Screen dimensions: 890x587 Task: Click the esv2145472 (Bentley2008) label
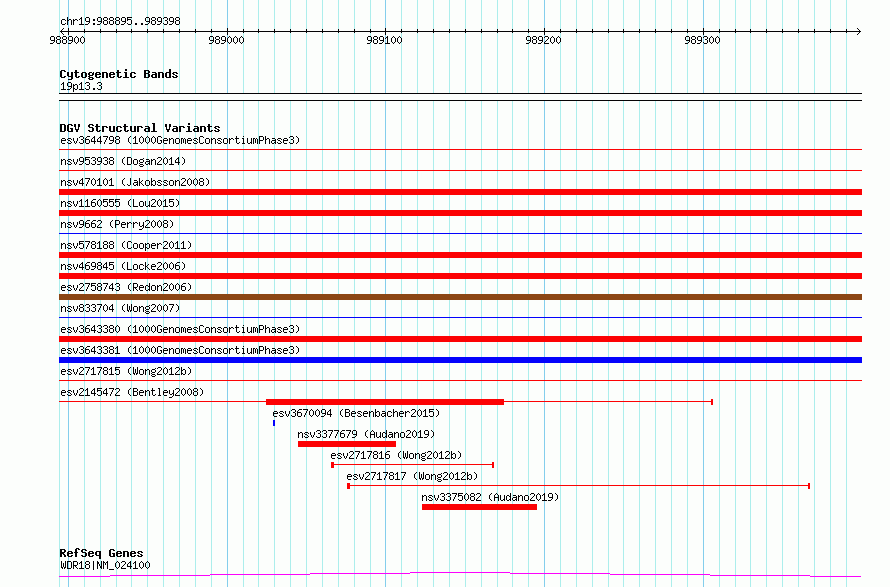click(x=132, y=392)
